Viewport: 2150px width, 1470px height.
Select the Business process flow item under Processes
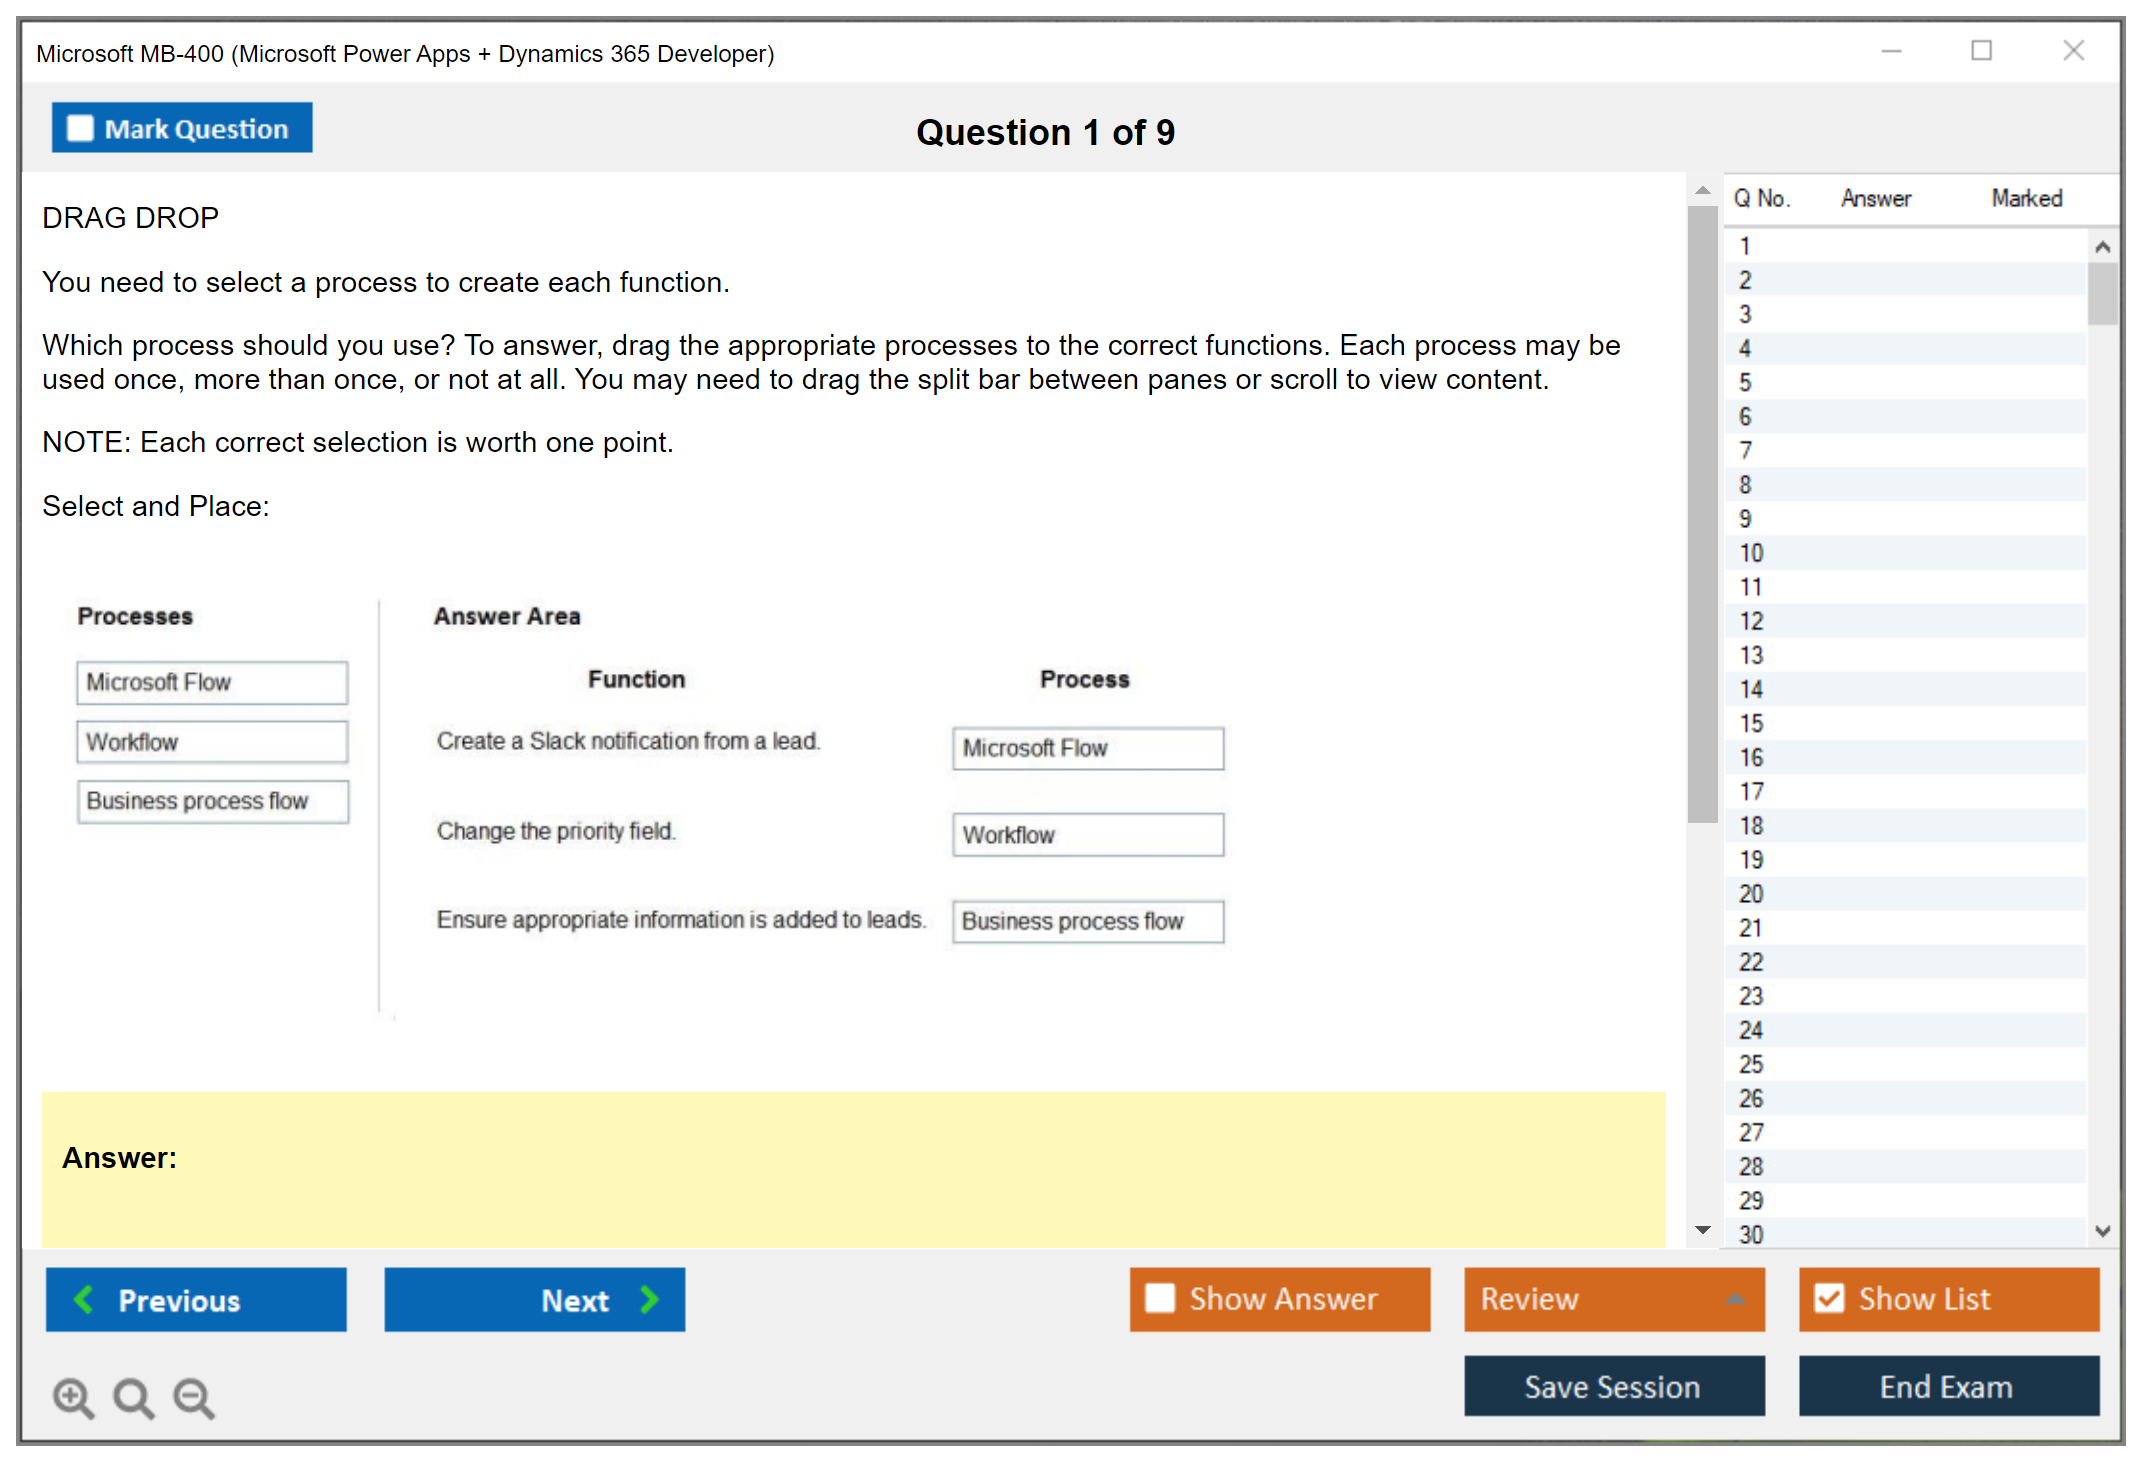(212, 802)
